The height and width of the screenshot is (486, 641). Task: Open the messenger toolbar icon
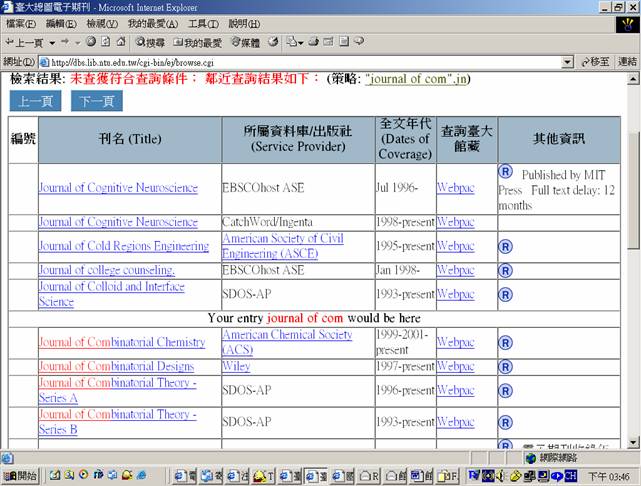(359, 41)
